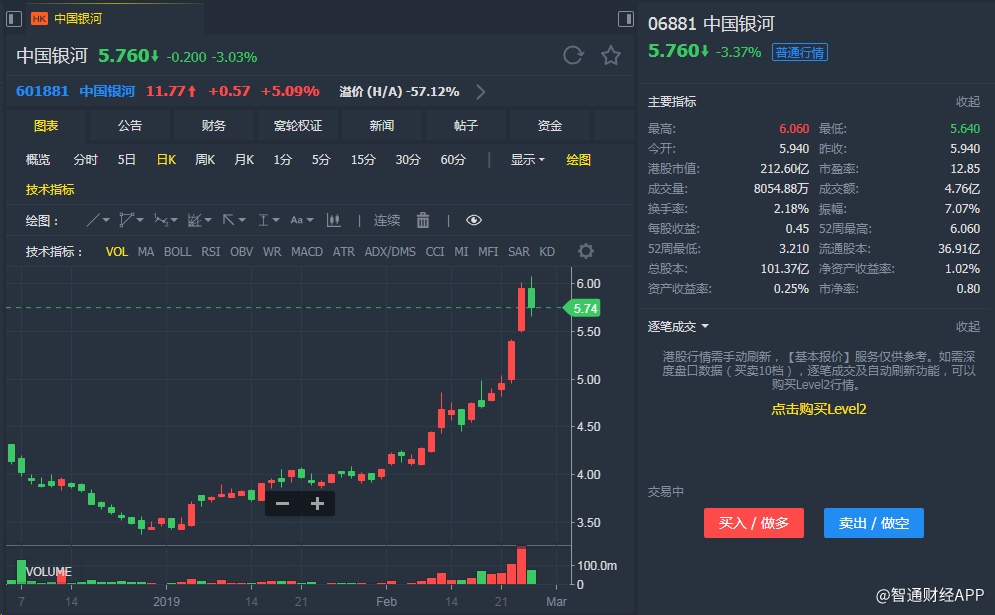Image resolution: width=995 pixels, height=615 pixels.
Task: Click the HK market badge icon
Action: [x=39, y=19]
